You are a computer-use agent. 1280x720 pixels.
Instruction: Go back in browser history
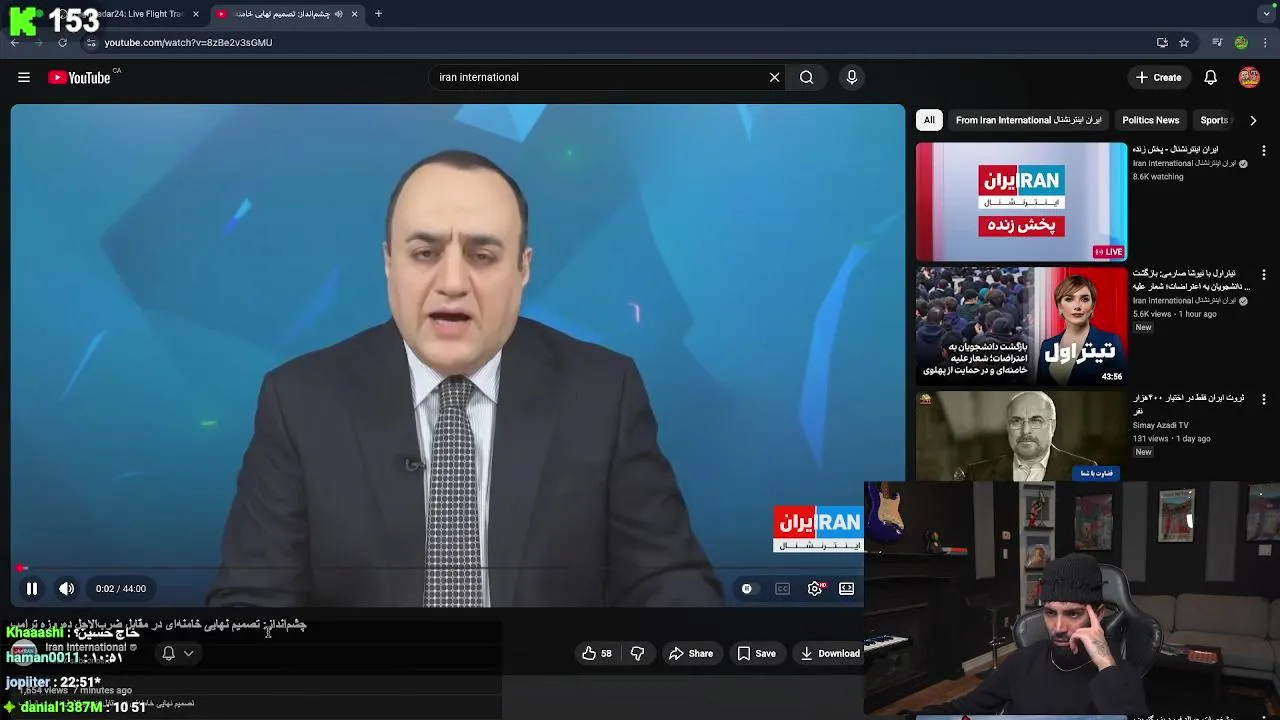(14, 43)
